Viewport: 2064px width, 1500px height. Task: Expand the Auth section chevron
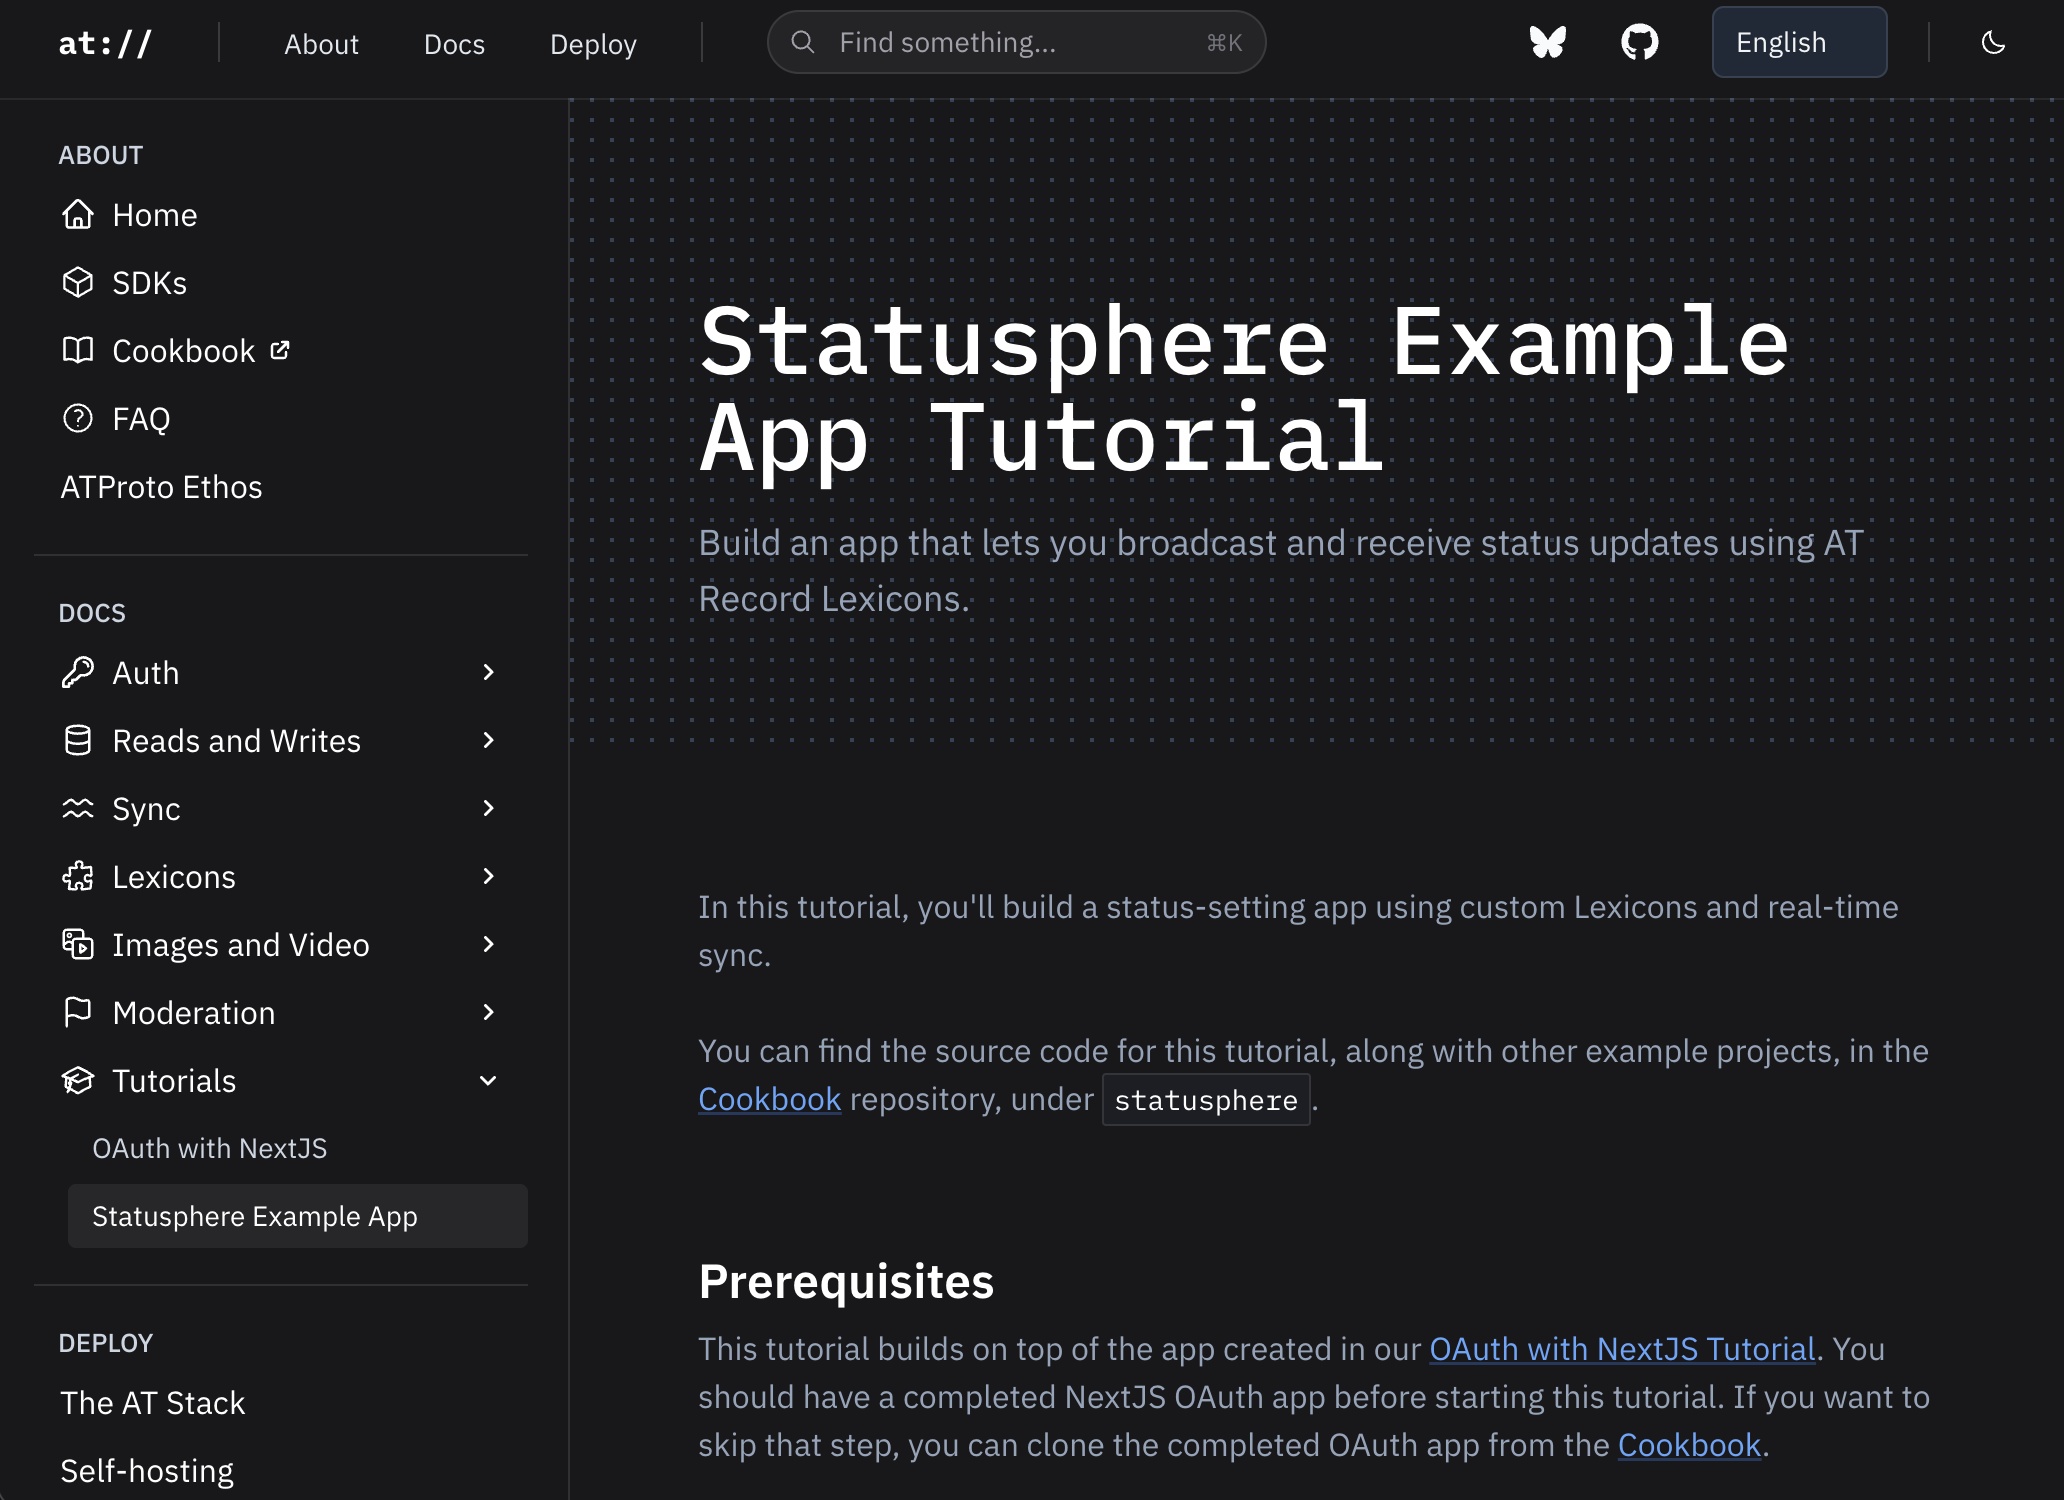tap(488, 673)
